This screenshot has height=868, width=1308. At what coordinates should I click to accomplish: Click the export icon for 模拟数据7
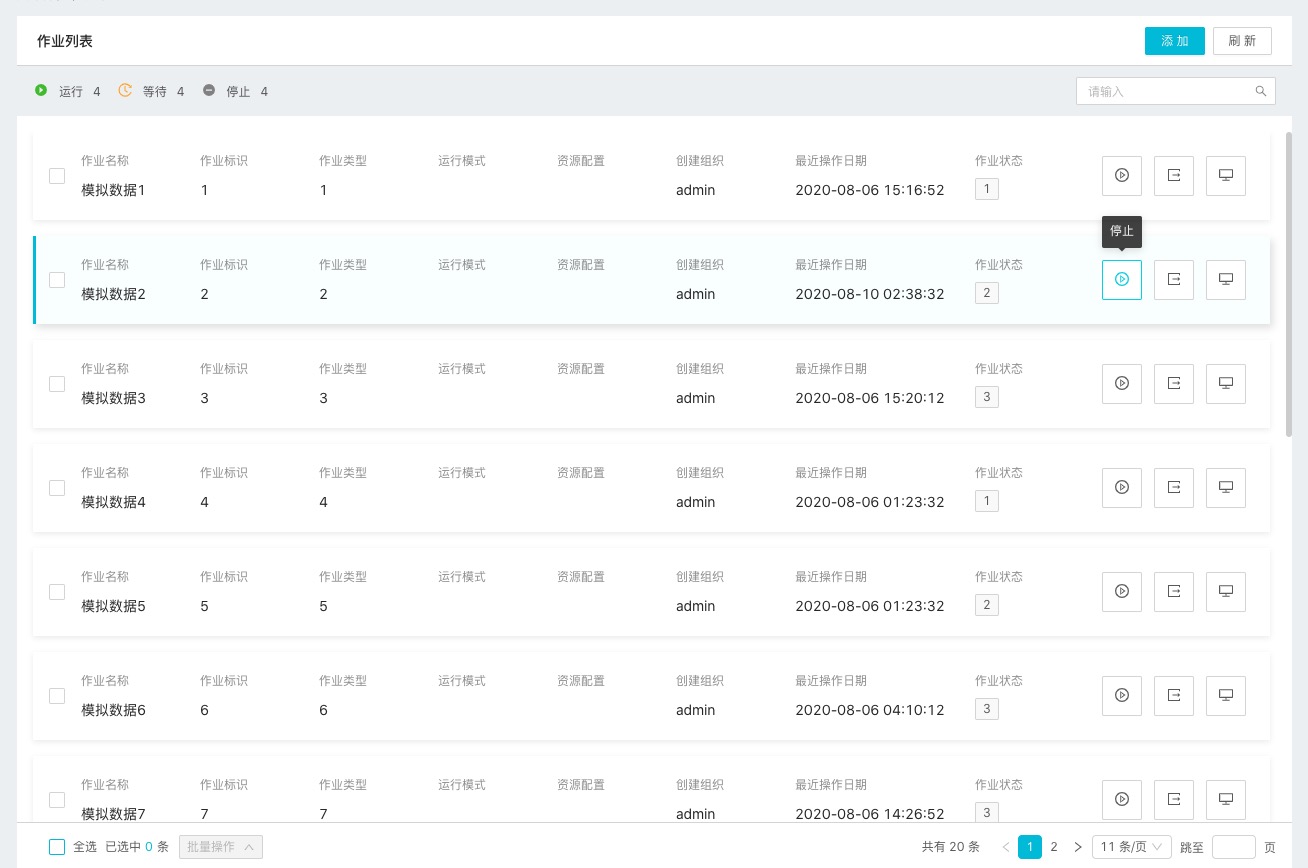pyautogui.click(x=1174, y=799)
